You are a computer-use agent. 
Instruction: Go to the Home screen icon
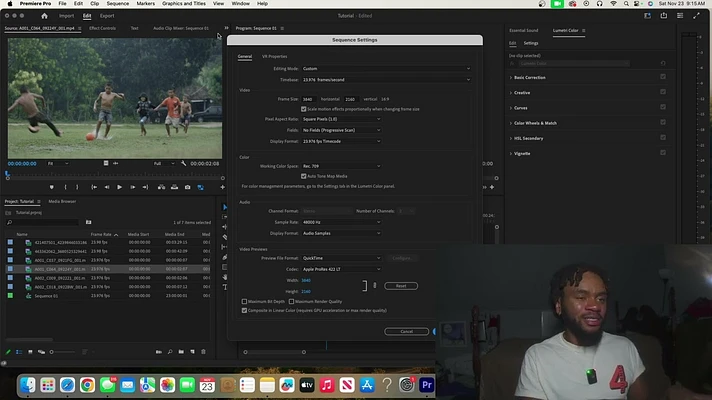[x=44, y=16]
